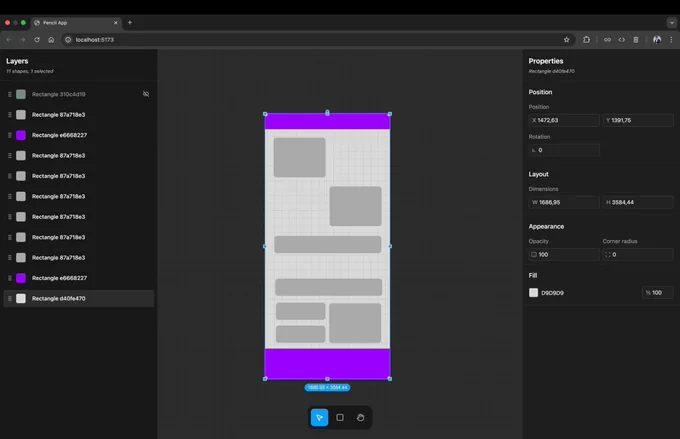
Task: Click the Layout section heading
Action: coord(539,174)
